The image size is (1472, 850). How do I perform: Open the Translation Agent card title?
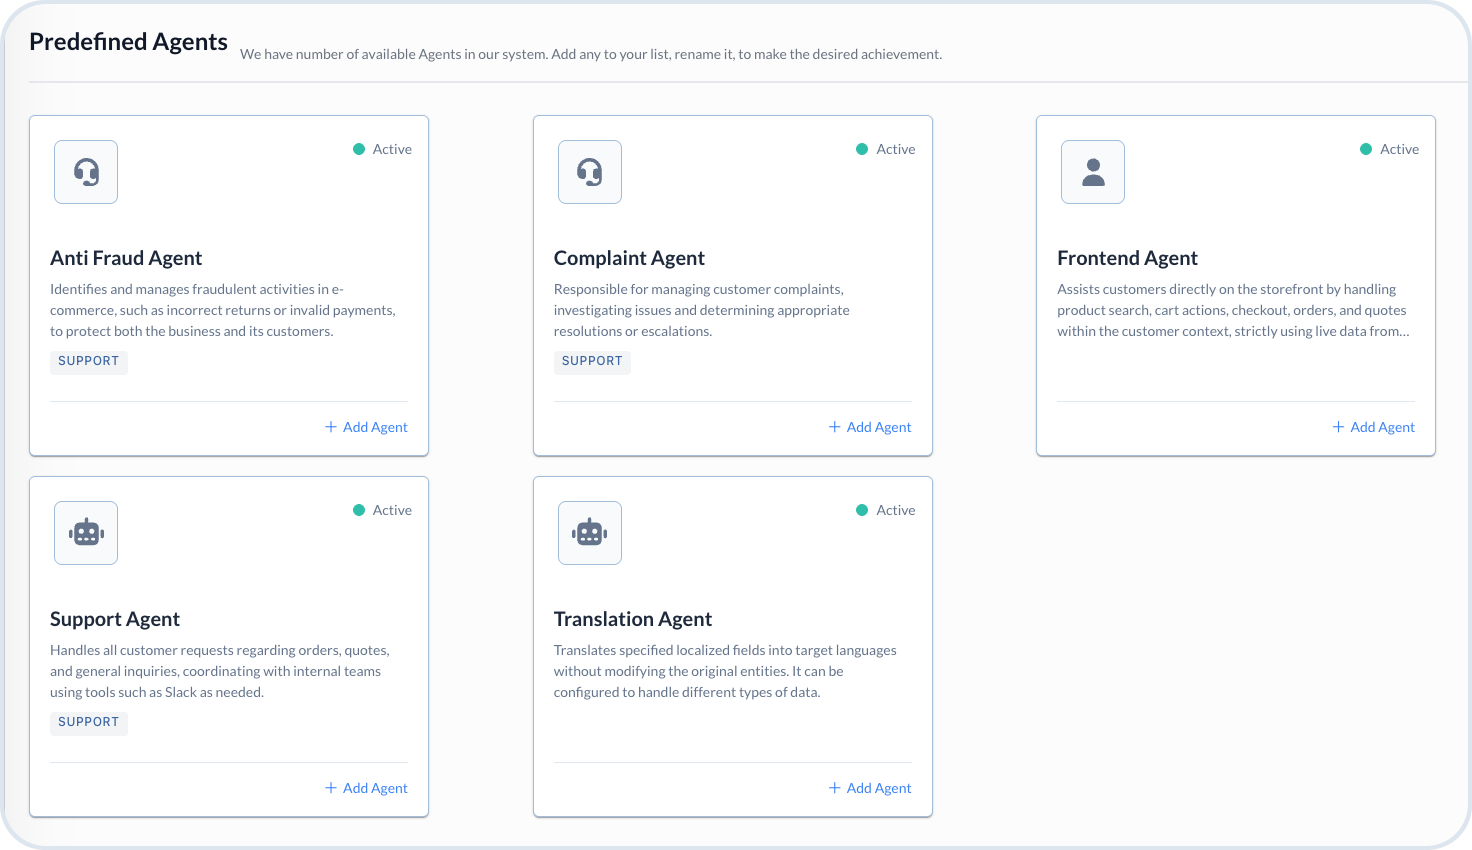point(633,619)
